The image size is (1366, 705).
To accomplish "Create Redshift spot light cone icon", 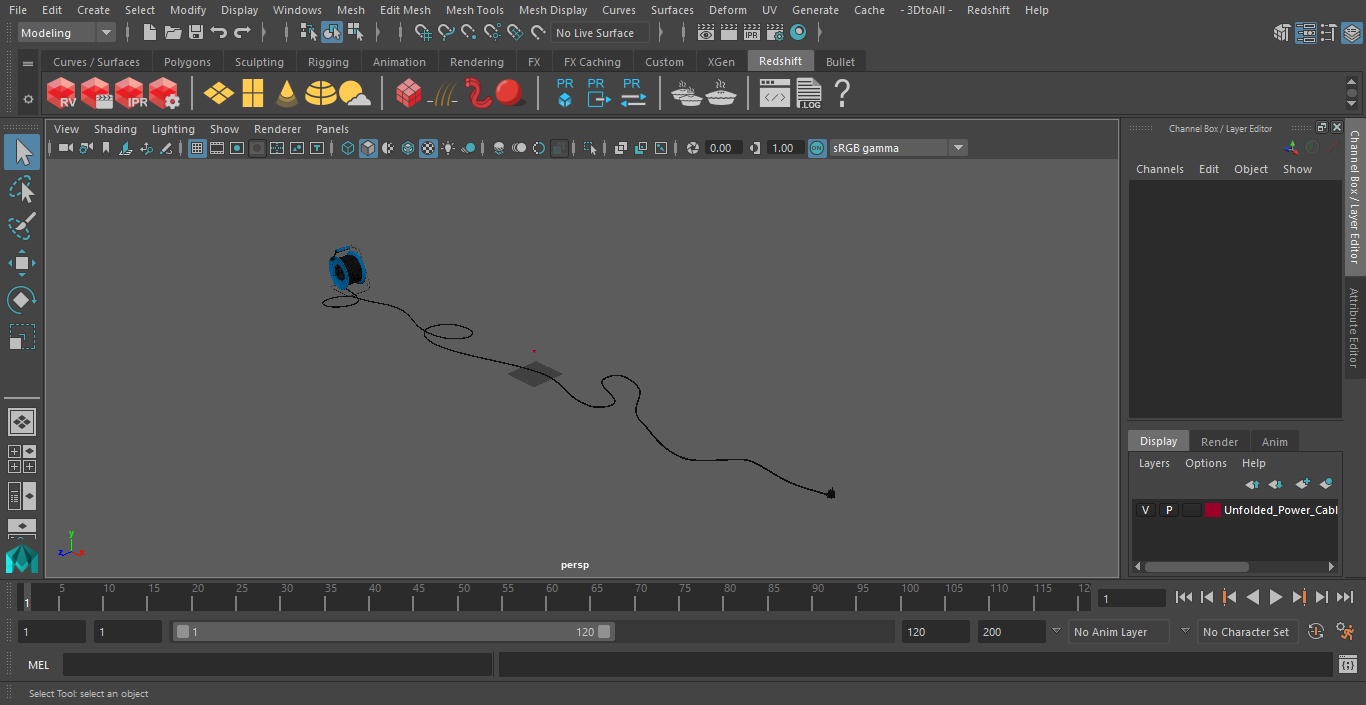I will point(287,94).
